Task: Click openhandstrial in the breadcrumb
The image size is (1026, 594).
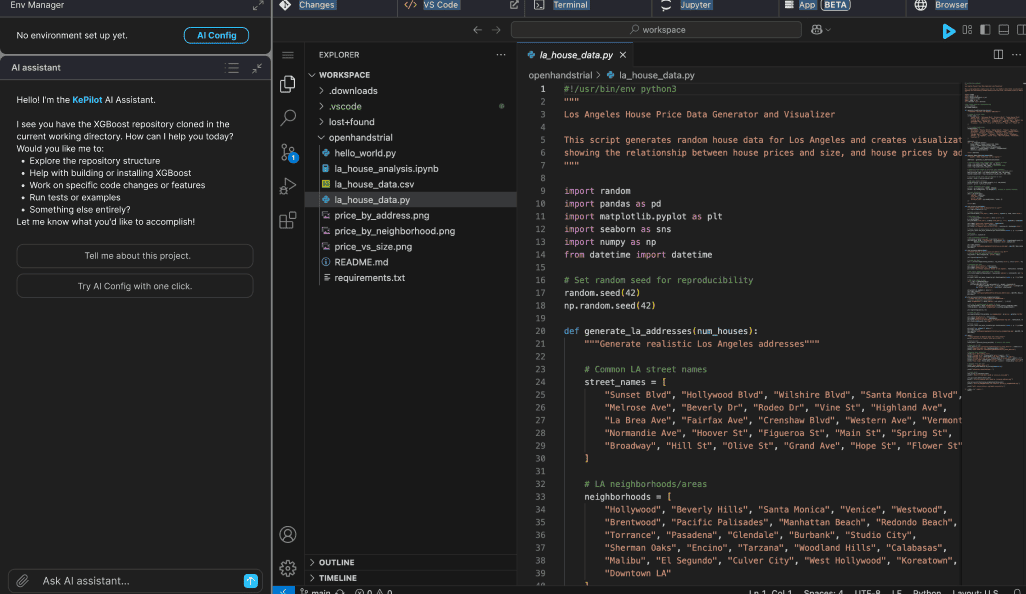Action: 560,75
